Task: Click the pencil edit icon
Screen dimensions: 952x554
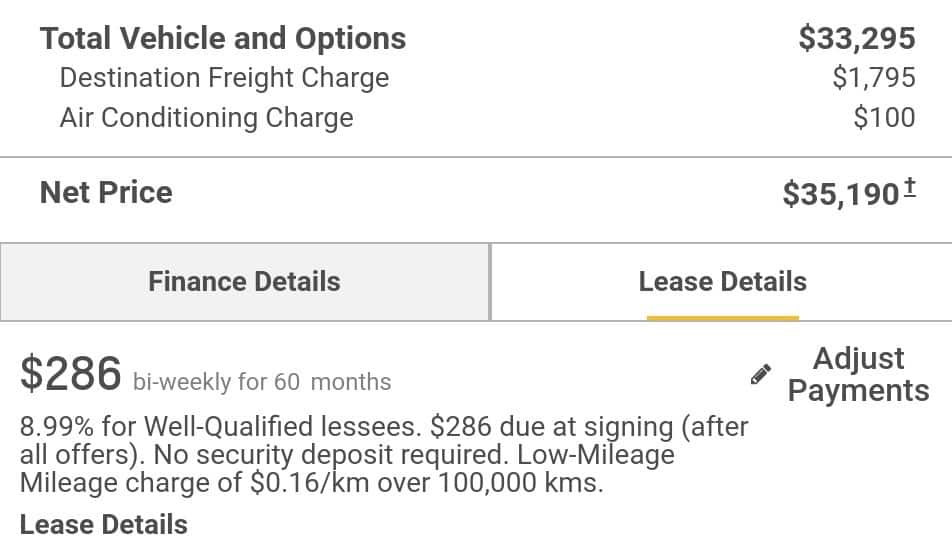Action: point(761,375)
